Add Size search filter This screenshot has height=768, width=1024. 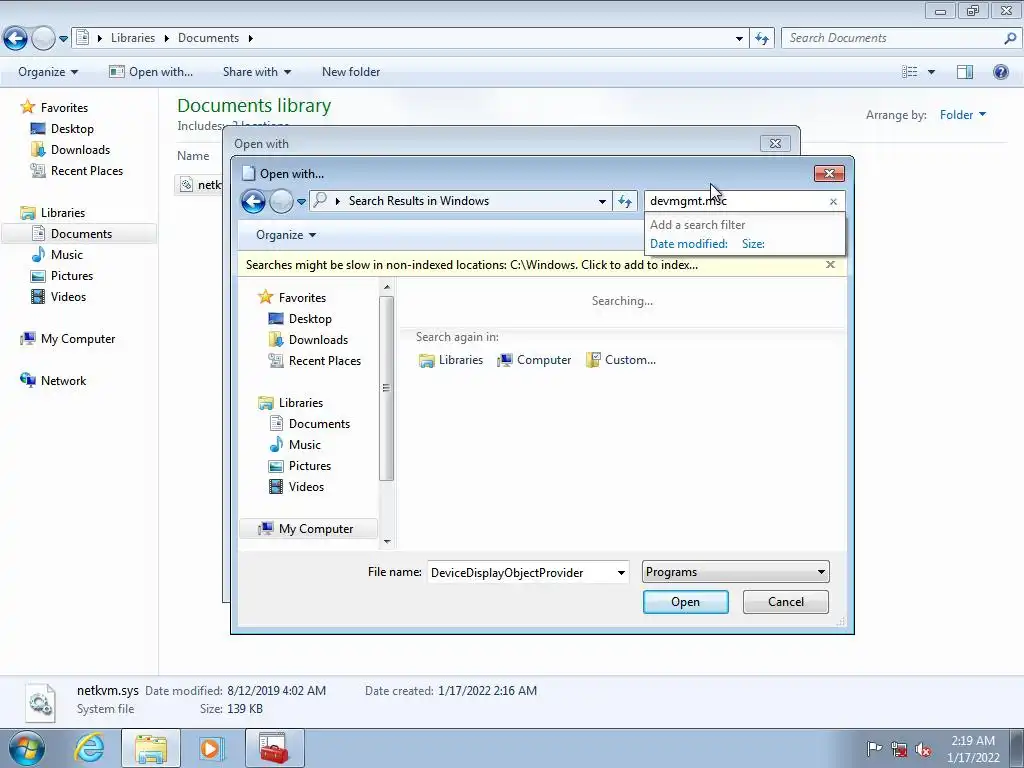753,244
